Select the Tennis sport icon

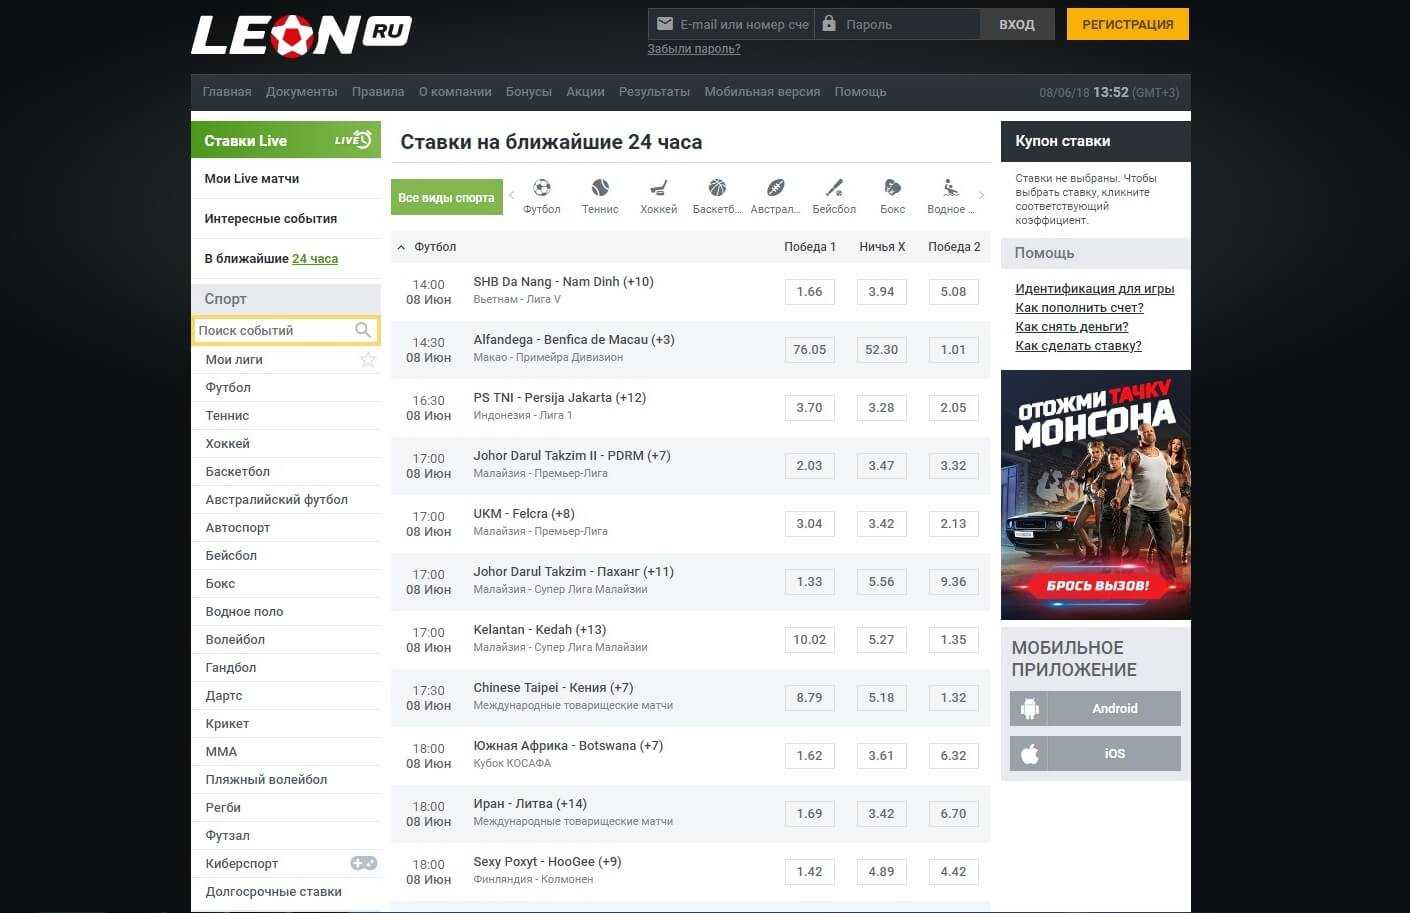point(600,188)
